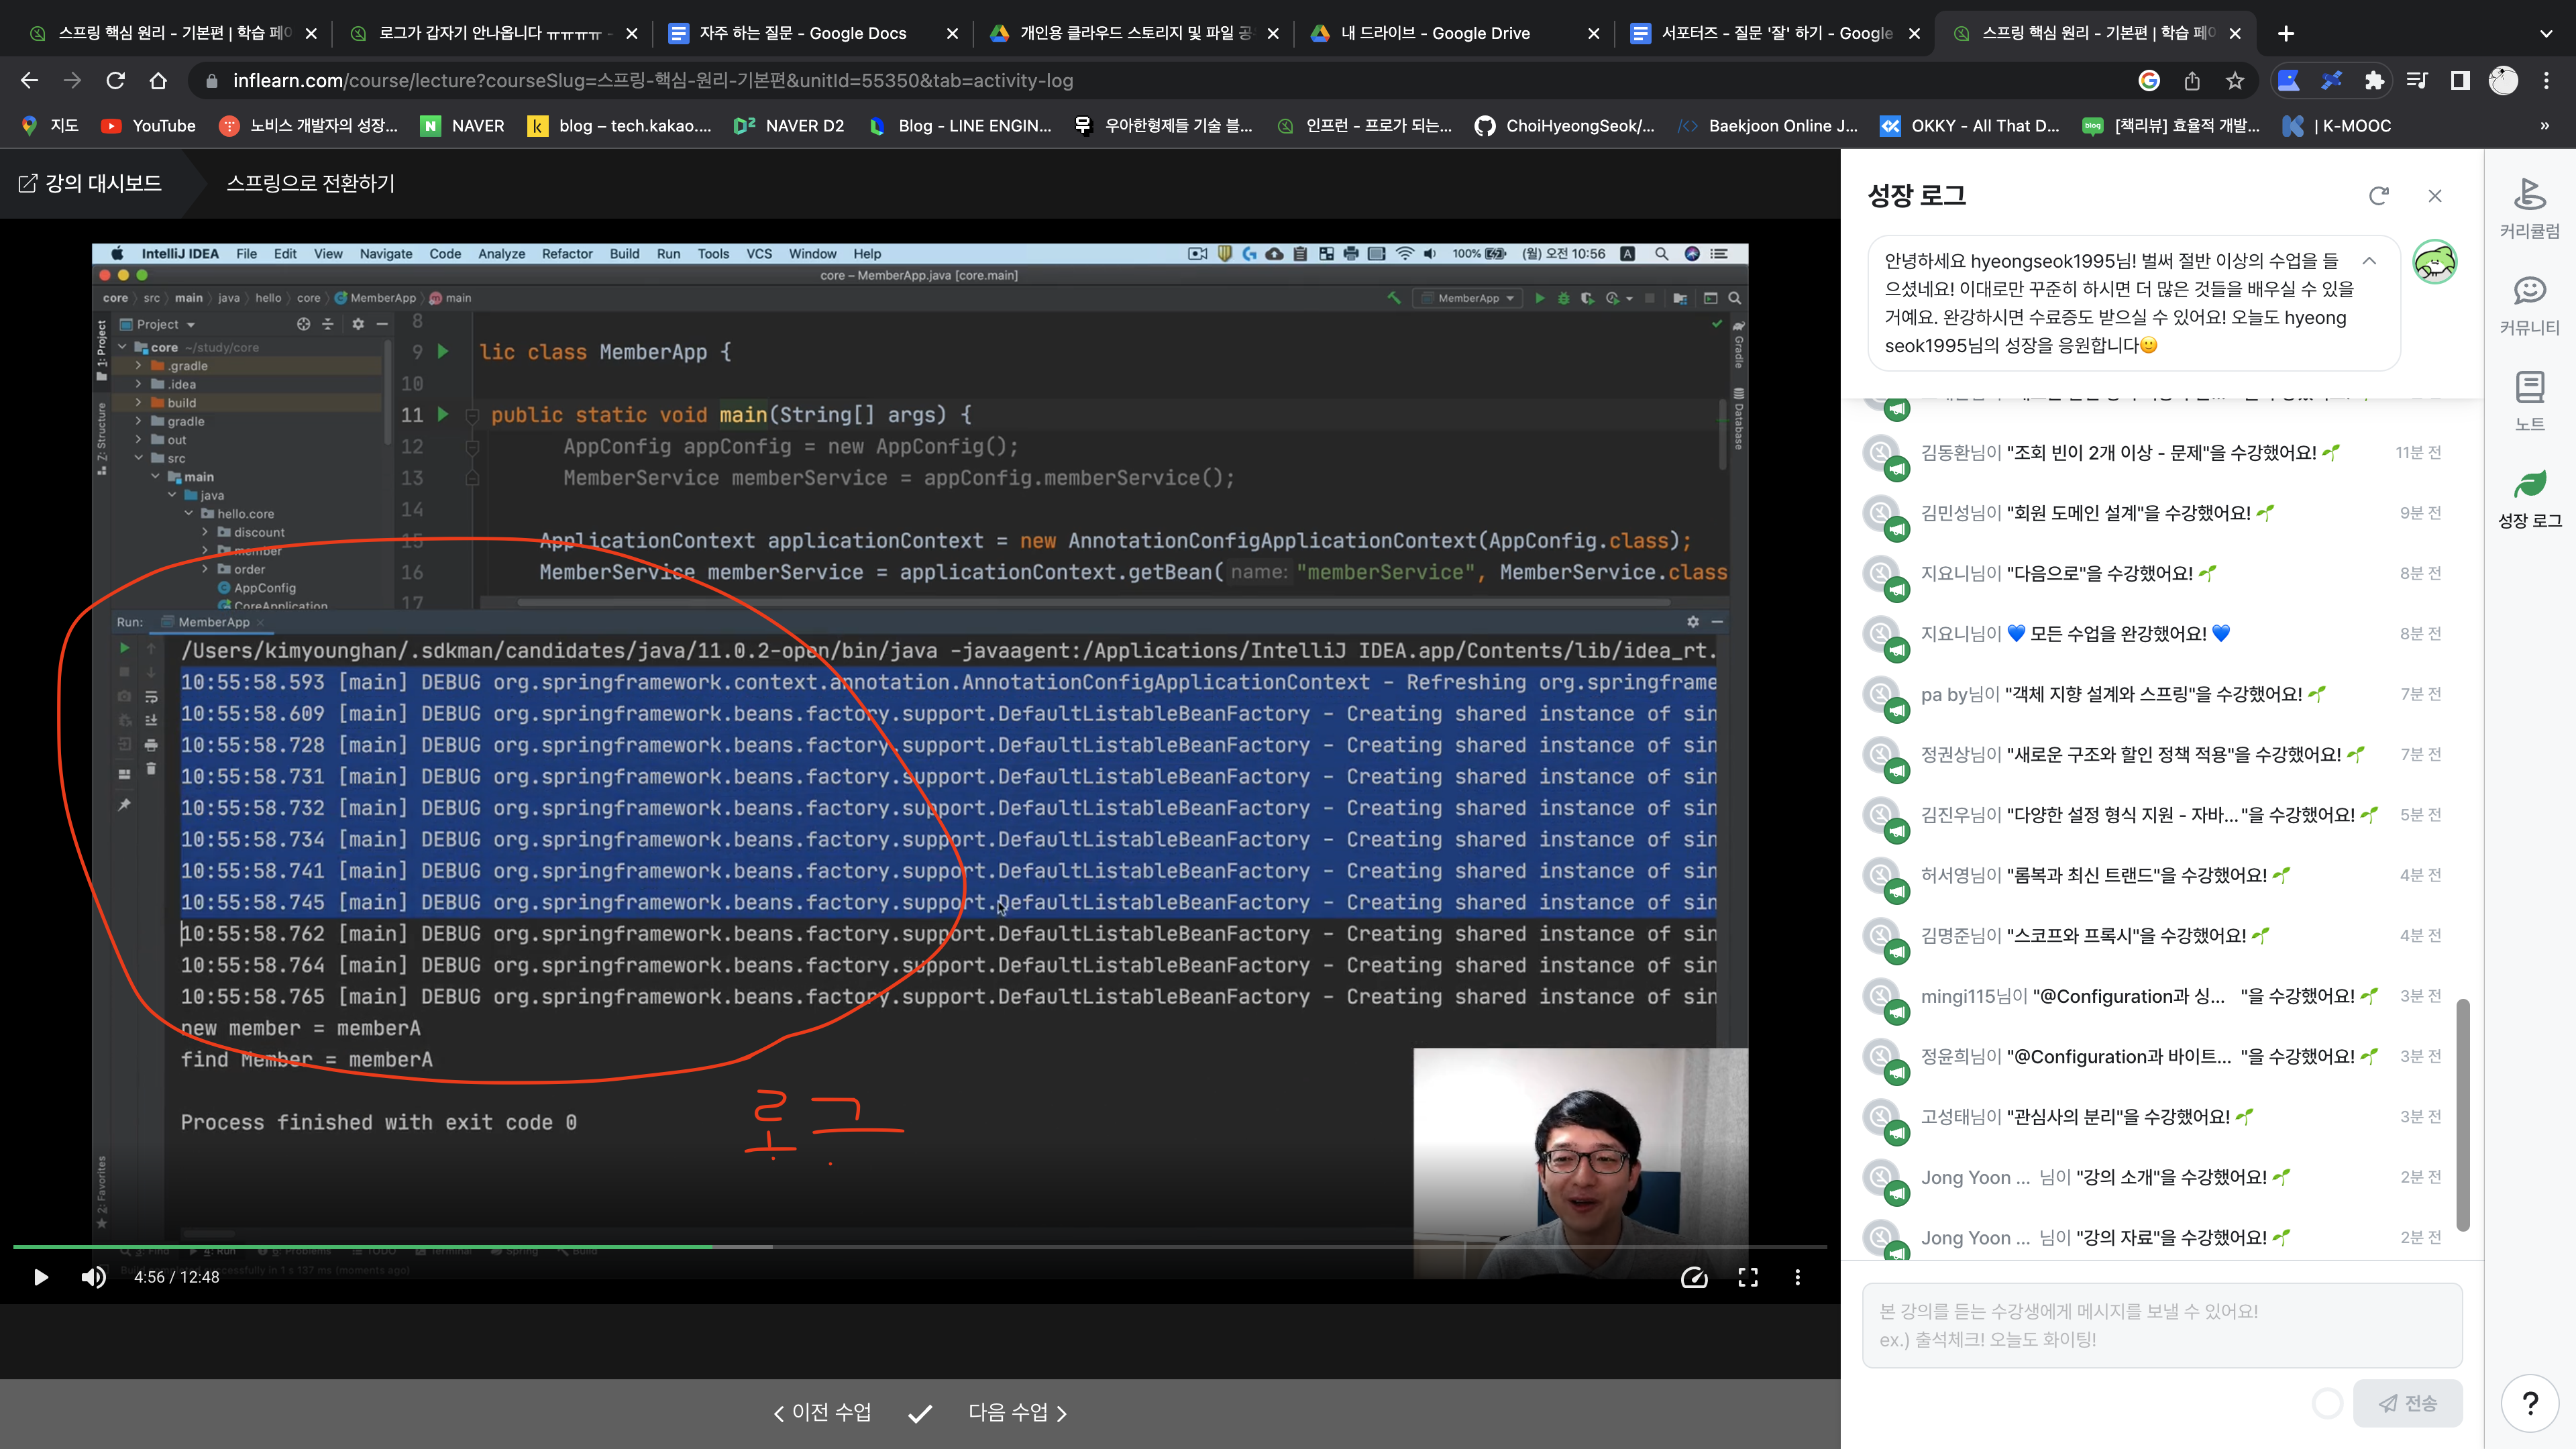Open K-MOOC bookmark
Image resolution: width=2576 pixels, height=1449 pixels.
[x=2337, y=126]
